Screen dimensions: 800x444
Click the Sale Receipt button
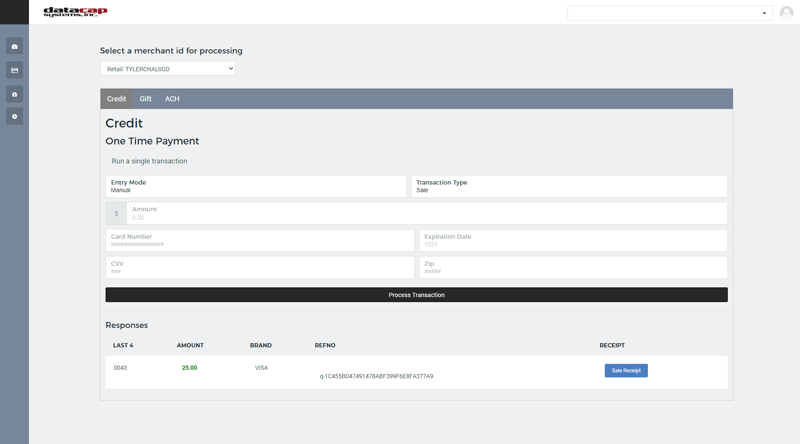click(x=626, y=370)
